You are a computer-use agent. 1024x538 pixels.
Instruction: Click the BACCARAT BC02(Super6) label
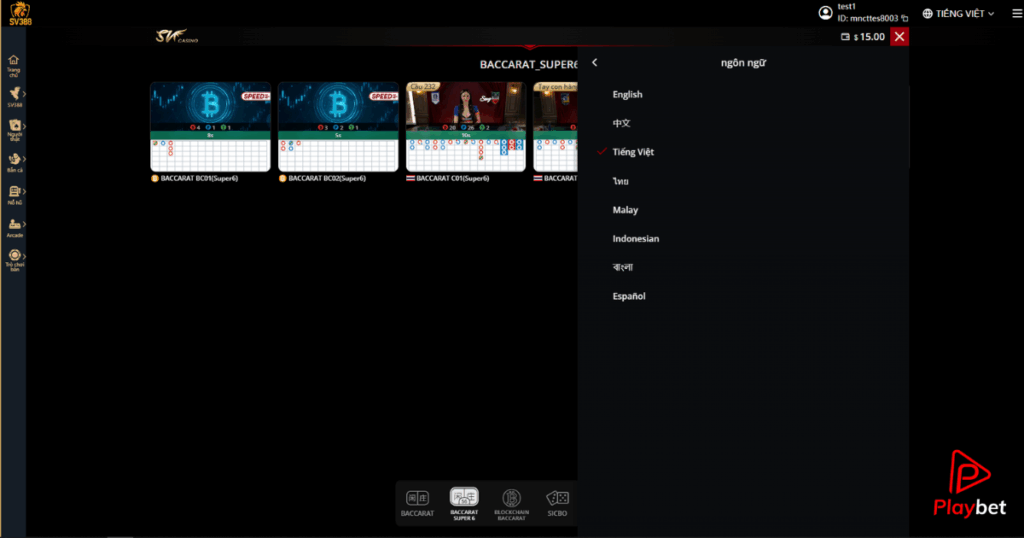327,178
